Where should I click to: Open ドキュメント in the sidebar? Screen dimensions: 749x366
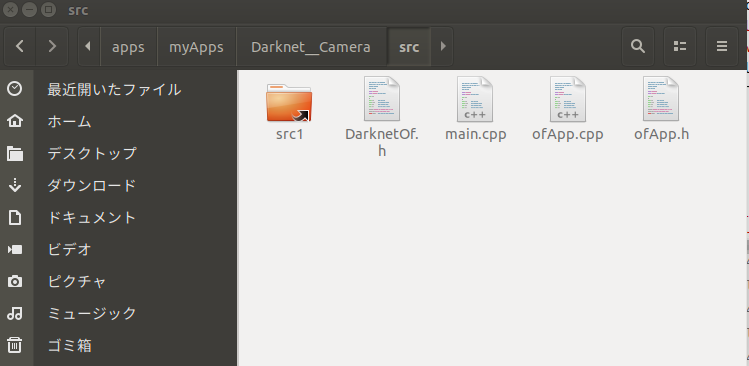(92, 217)
